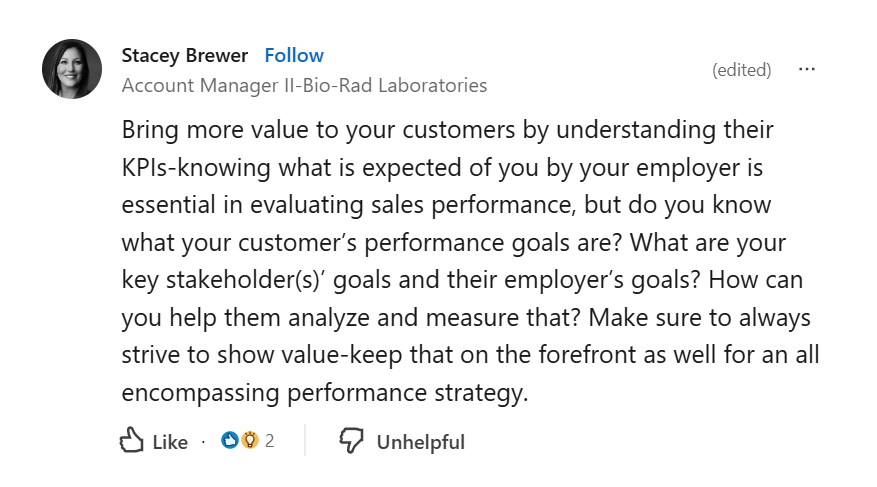Click the (edited) label
Image resolution: width=877 pixels, height=487 pixels.
[x=741, y=70]
